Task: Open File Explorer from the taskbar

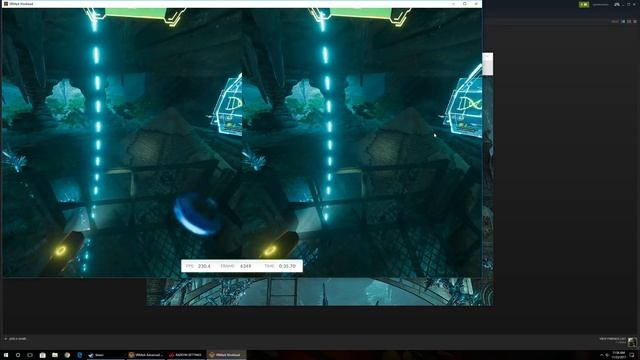Action: (x=55, y=355)
